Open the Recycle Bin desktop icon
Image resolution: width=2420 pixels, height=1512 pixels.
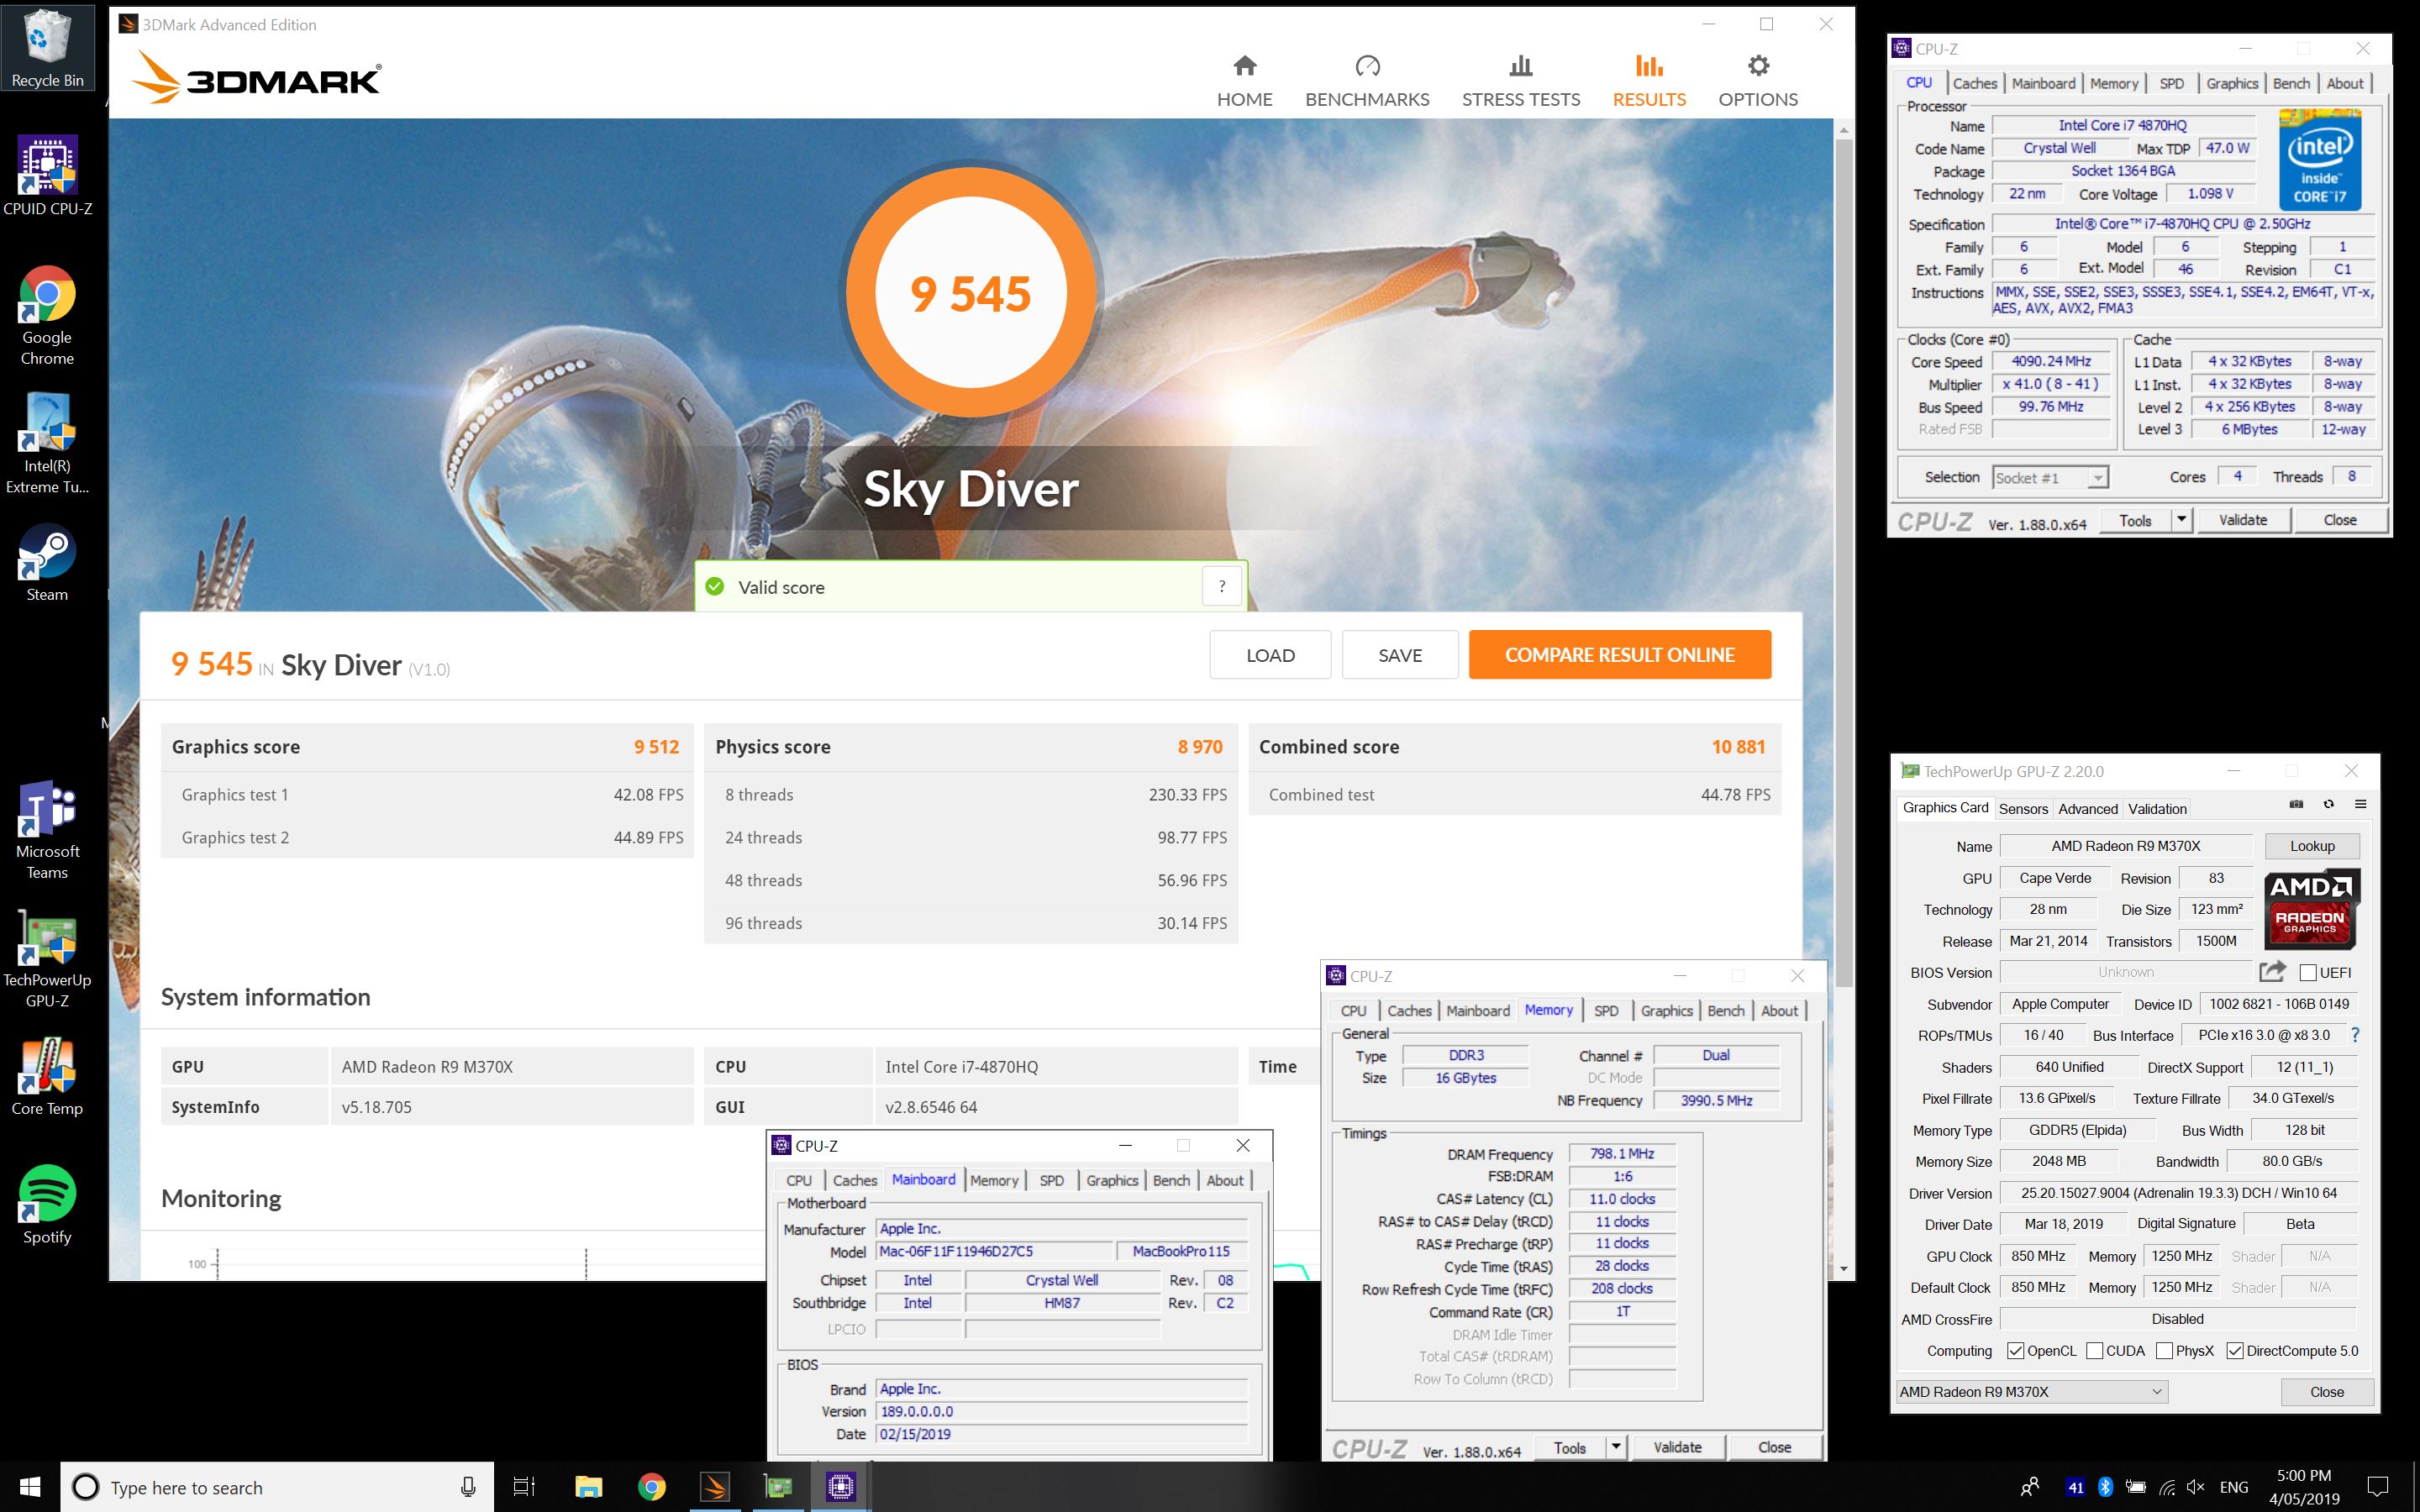47,48
